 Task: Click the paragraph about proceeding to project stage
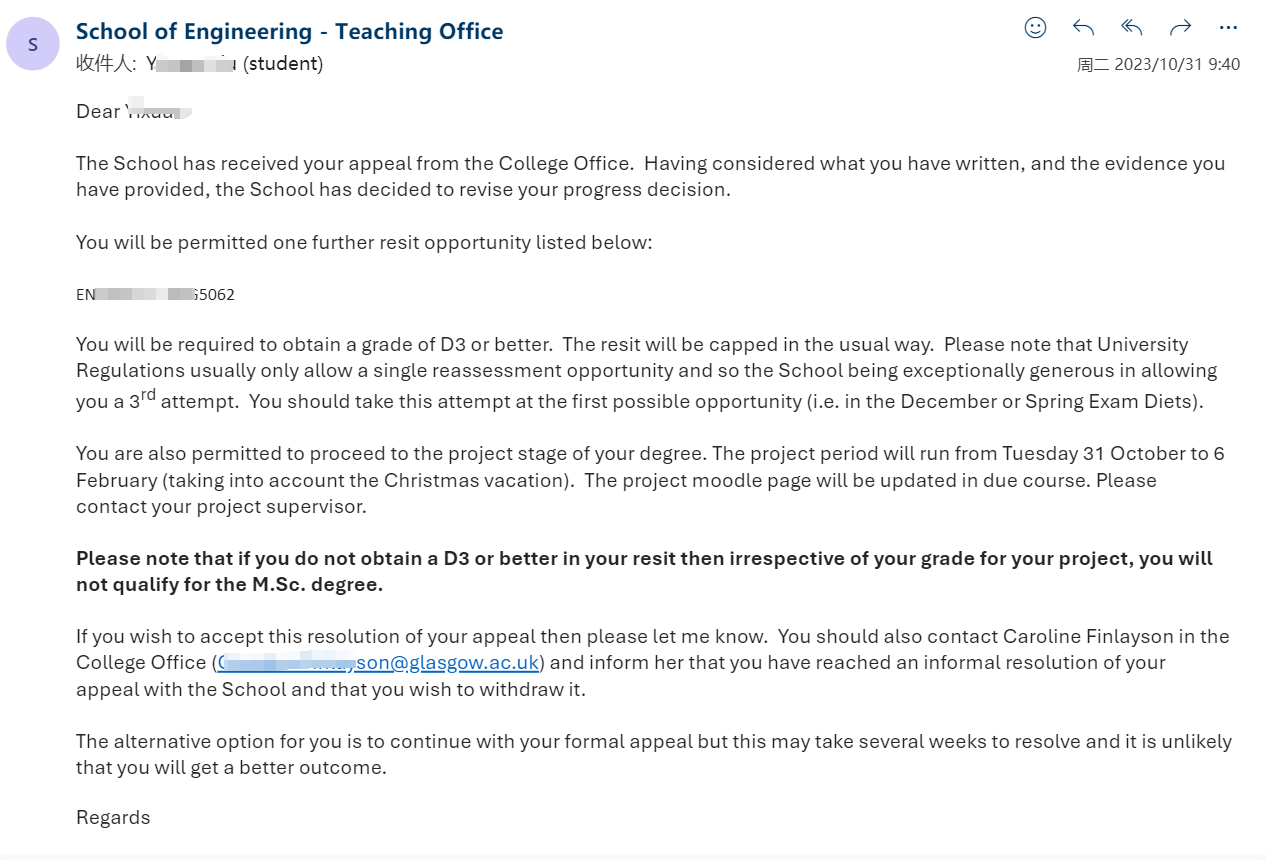click(x=650, y=480)
